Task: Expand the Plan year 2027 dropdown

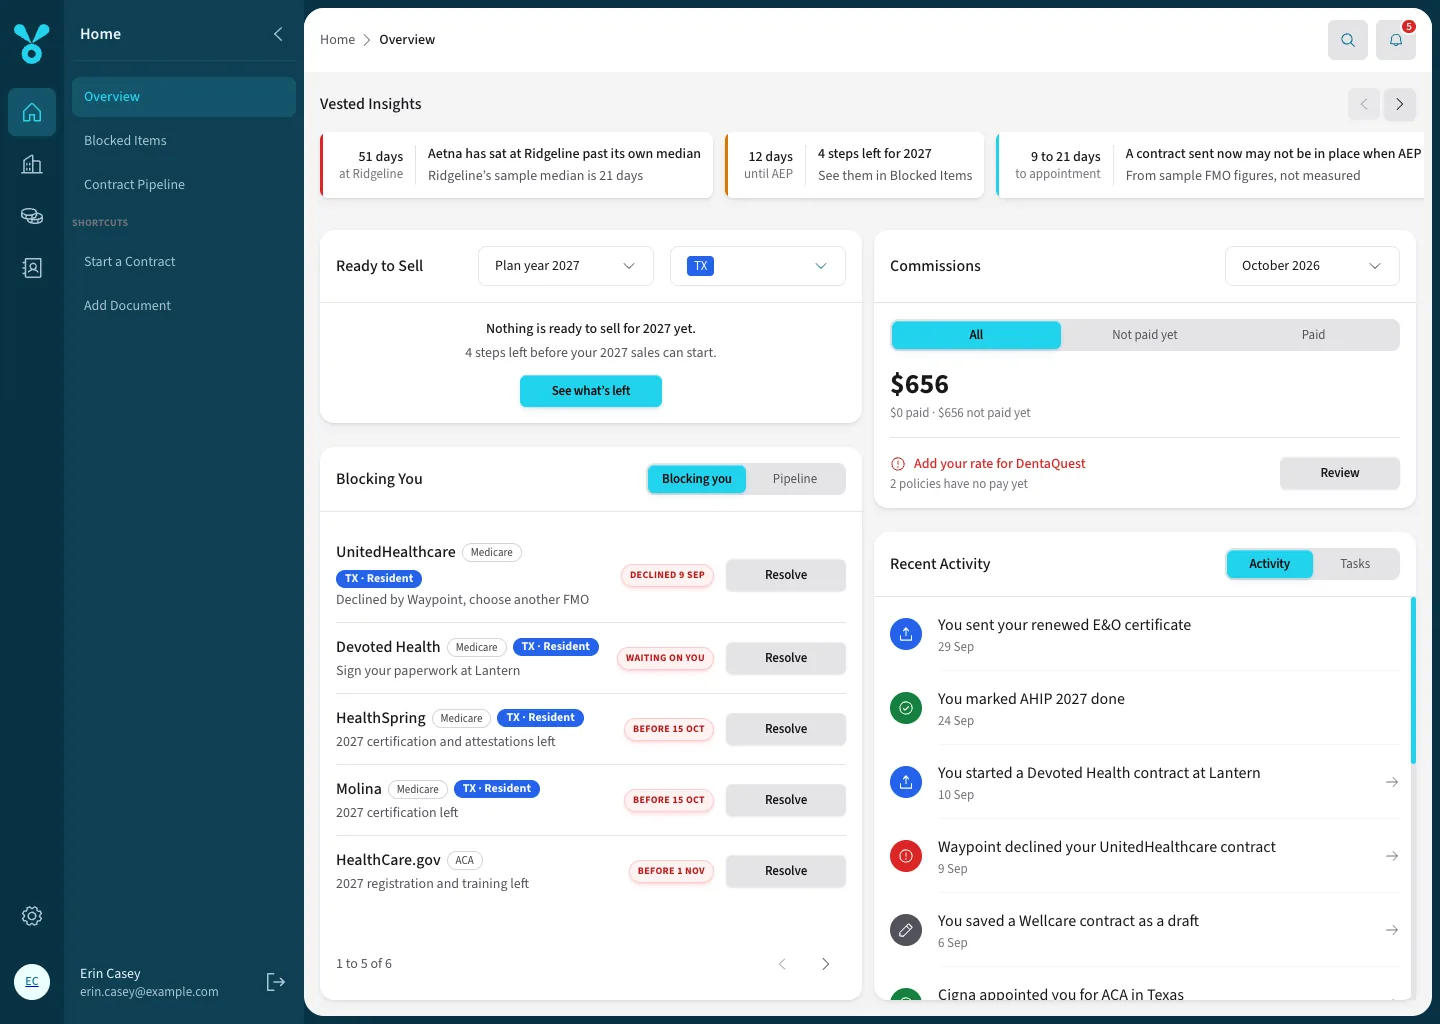Action: point(566,266)
